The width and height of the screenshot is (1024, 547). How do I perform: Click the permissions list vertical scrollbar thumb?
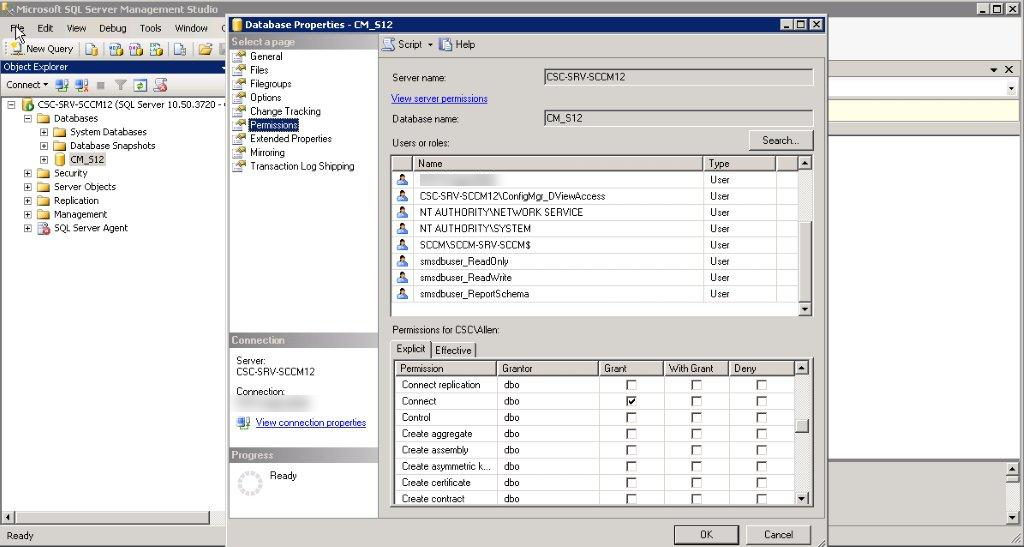coord(802,426)
